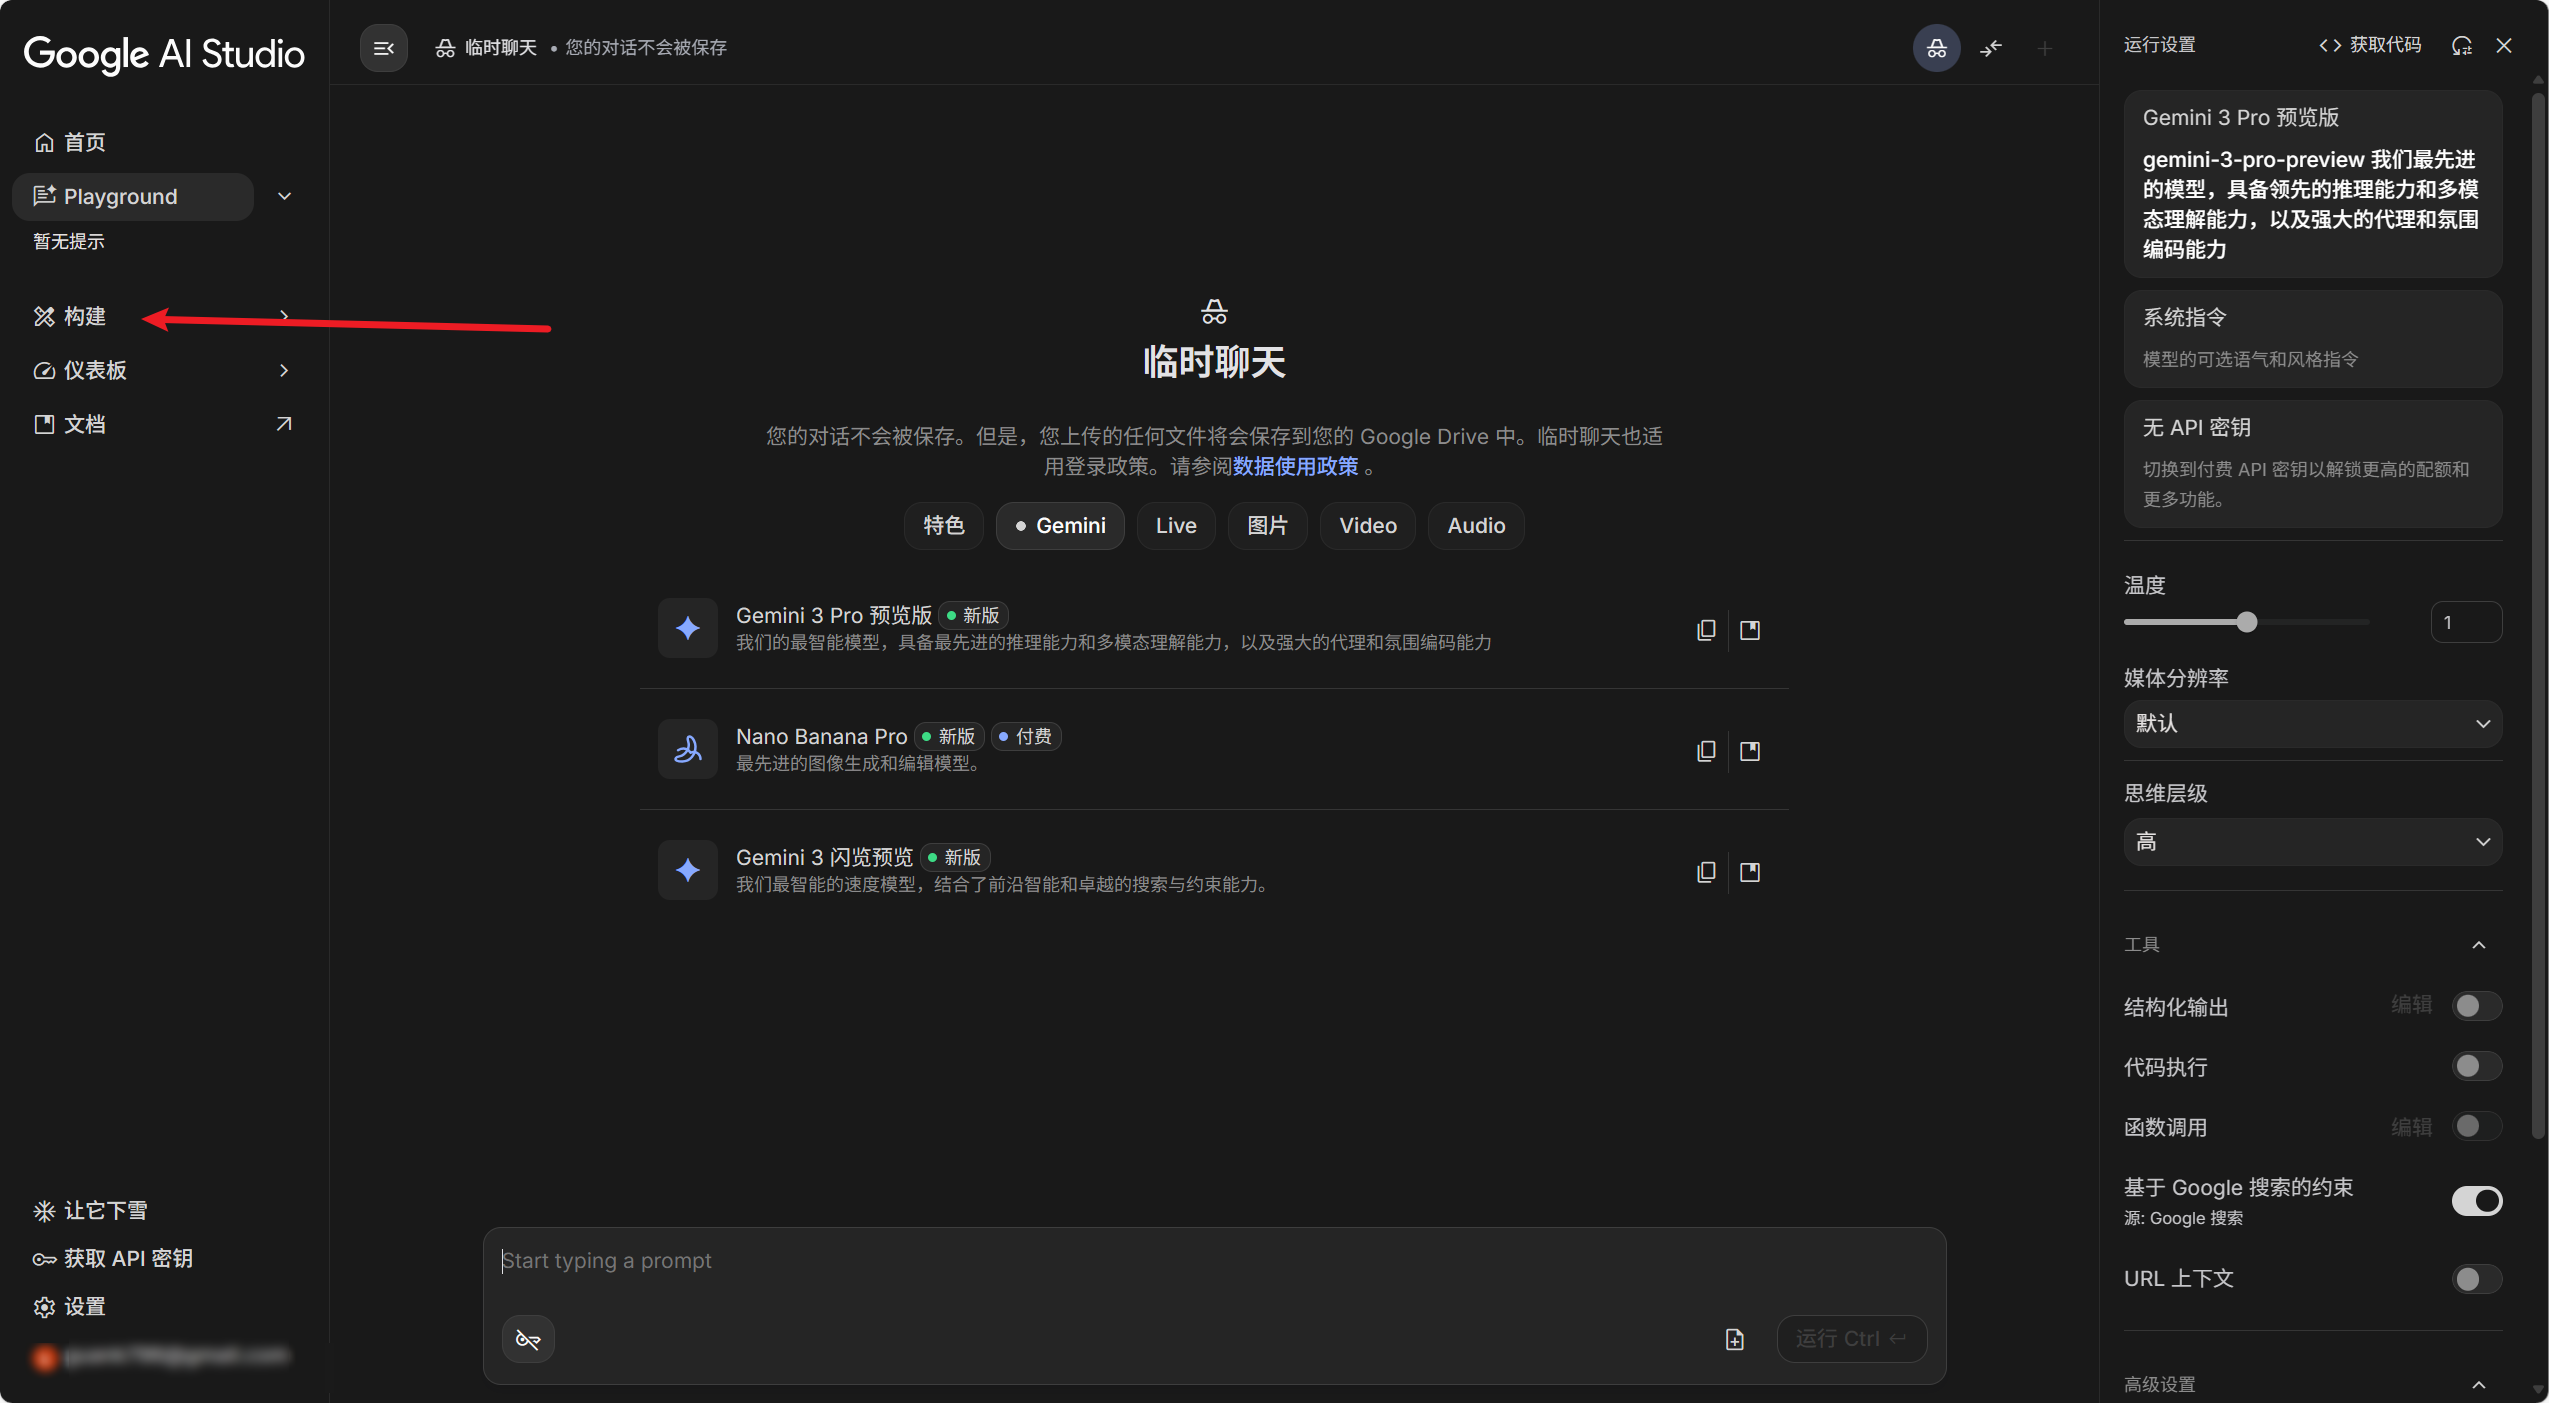Attach a file in the prompt box
Screen dimensions: 2549x1403
click(x=1733, y=1339)
